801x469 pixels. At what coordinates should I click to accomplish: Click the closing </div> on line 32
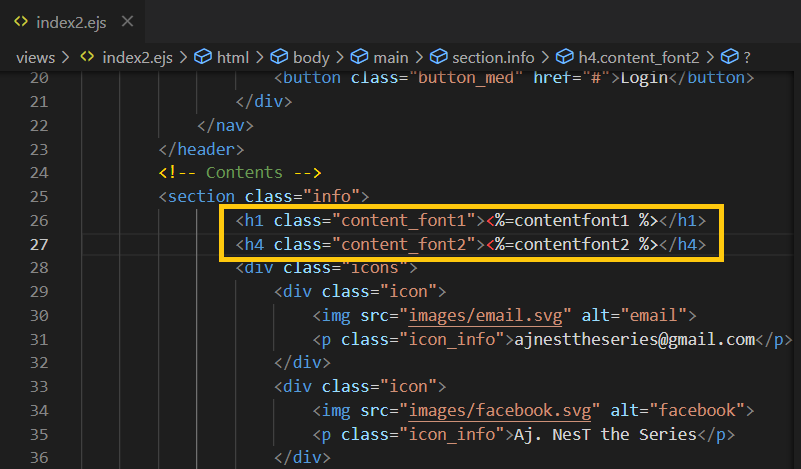click(x=302, y=363)
